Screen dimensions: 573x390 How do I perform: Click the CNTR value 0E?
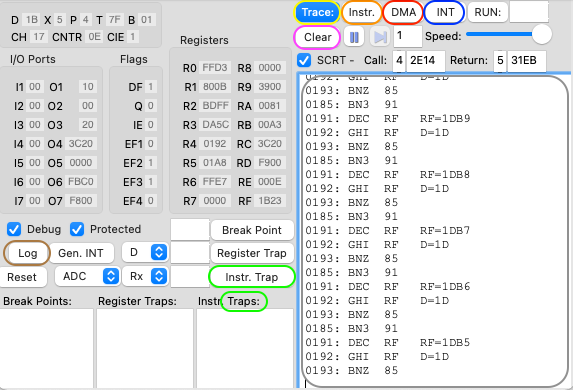coord(94,37)
